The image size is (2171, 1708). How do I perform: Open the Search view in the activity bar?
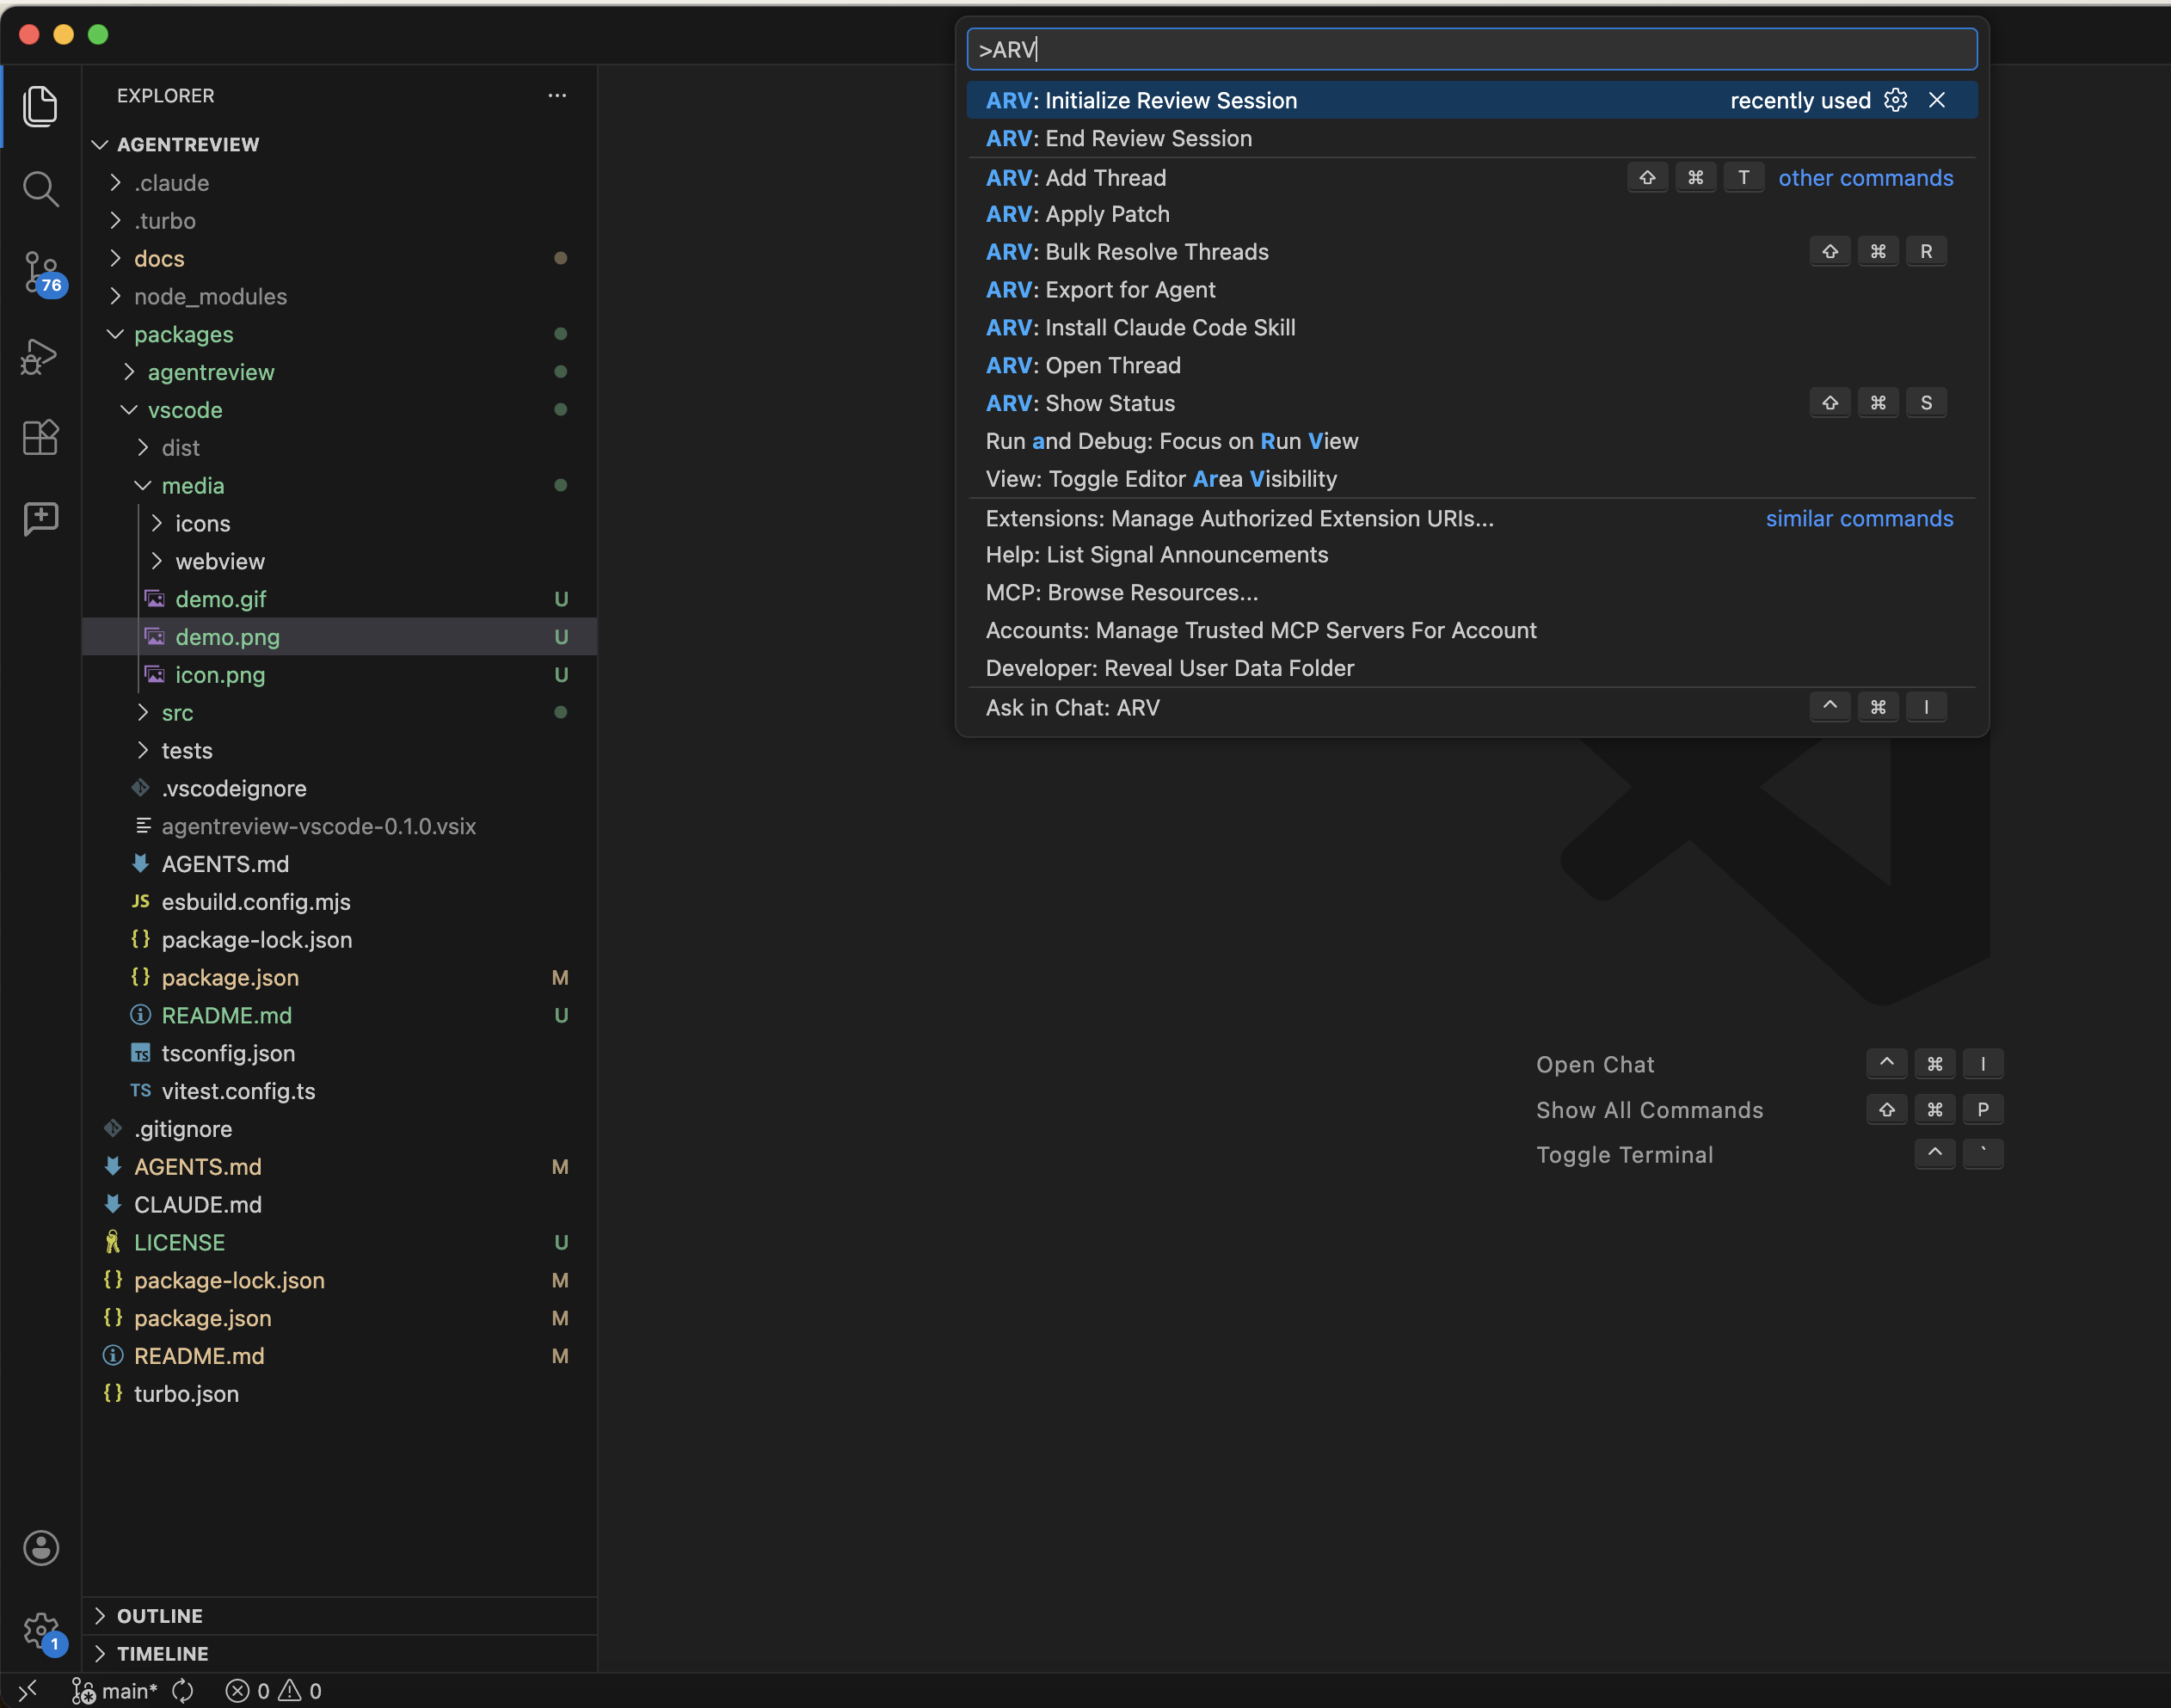tap(41, 188)
